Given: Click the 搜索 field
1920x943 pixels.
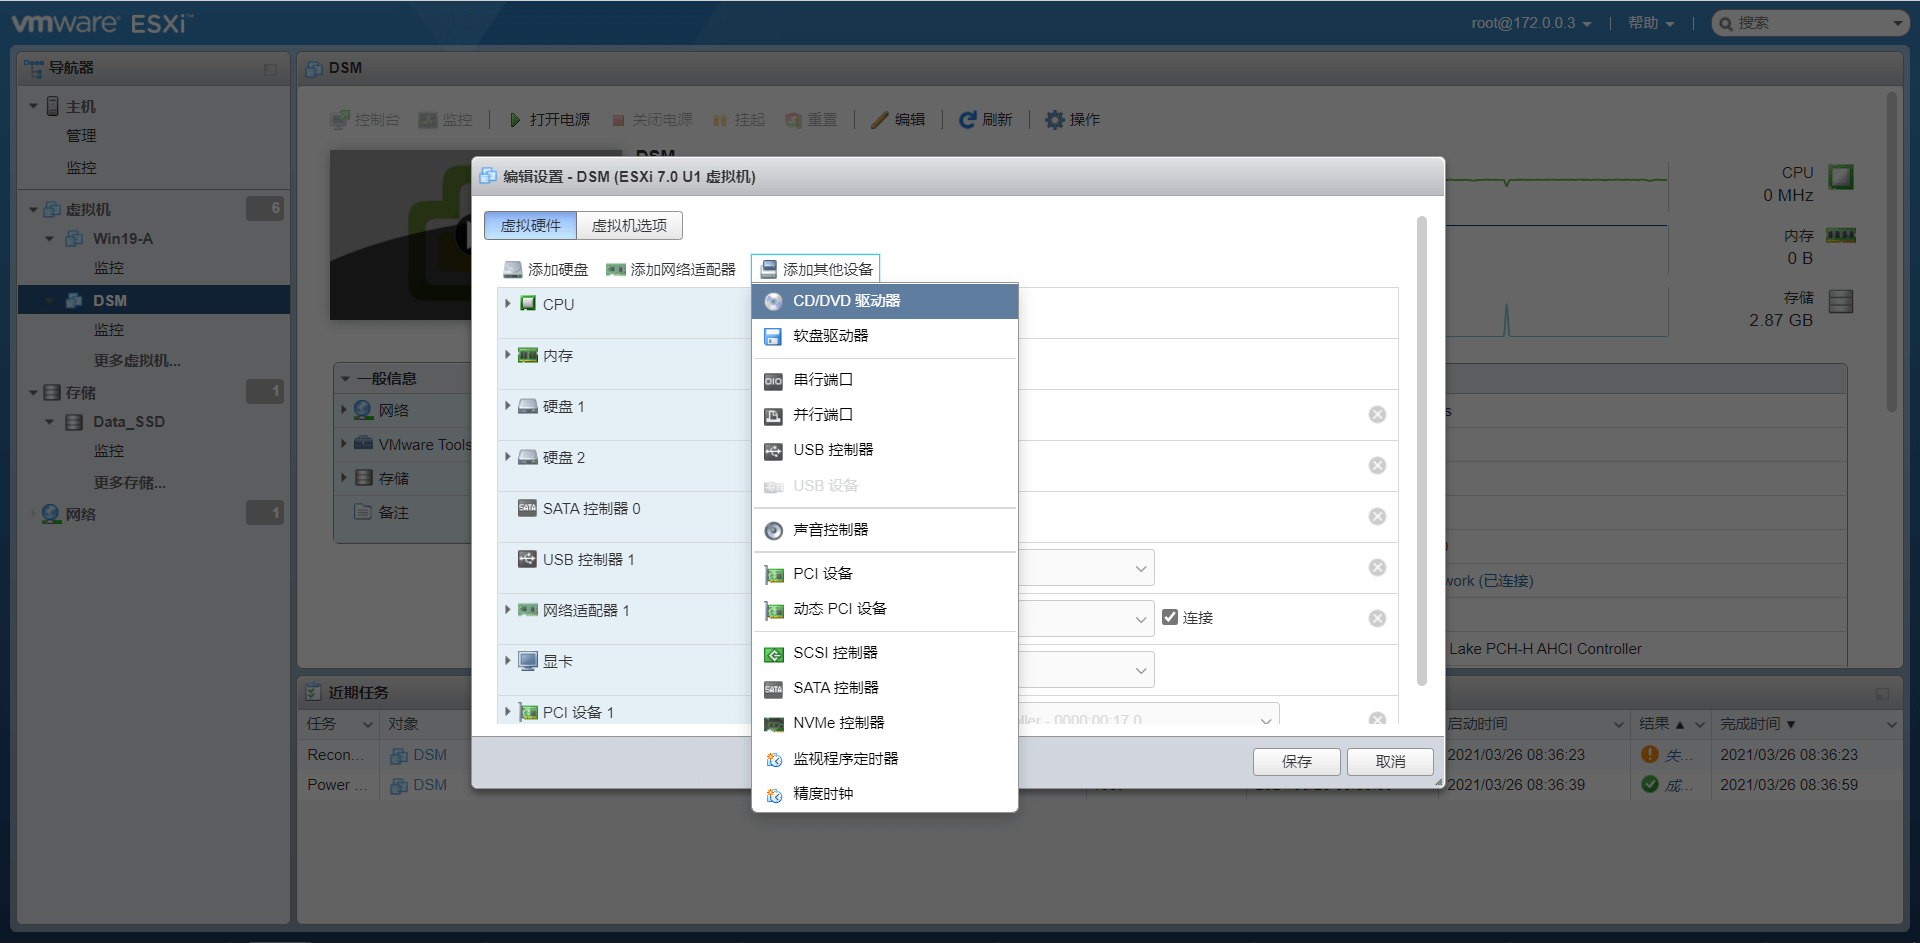Looking at the screenshot, I should pos(1810,23).
